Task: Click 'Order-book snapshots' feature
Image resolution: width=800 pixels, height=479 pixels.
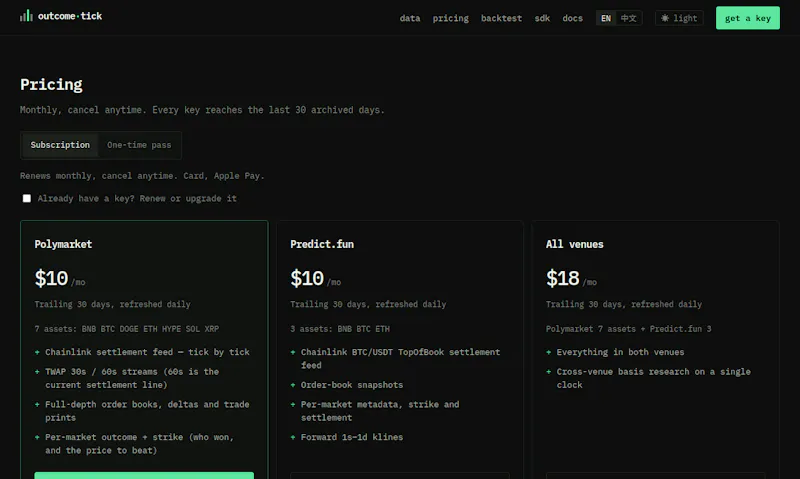Action: point(352,385)
